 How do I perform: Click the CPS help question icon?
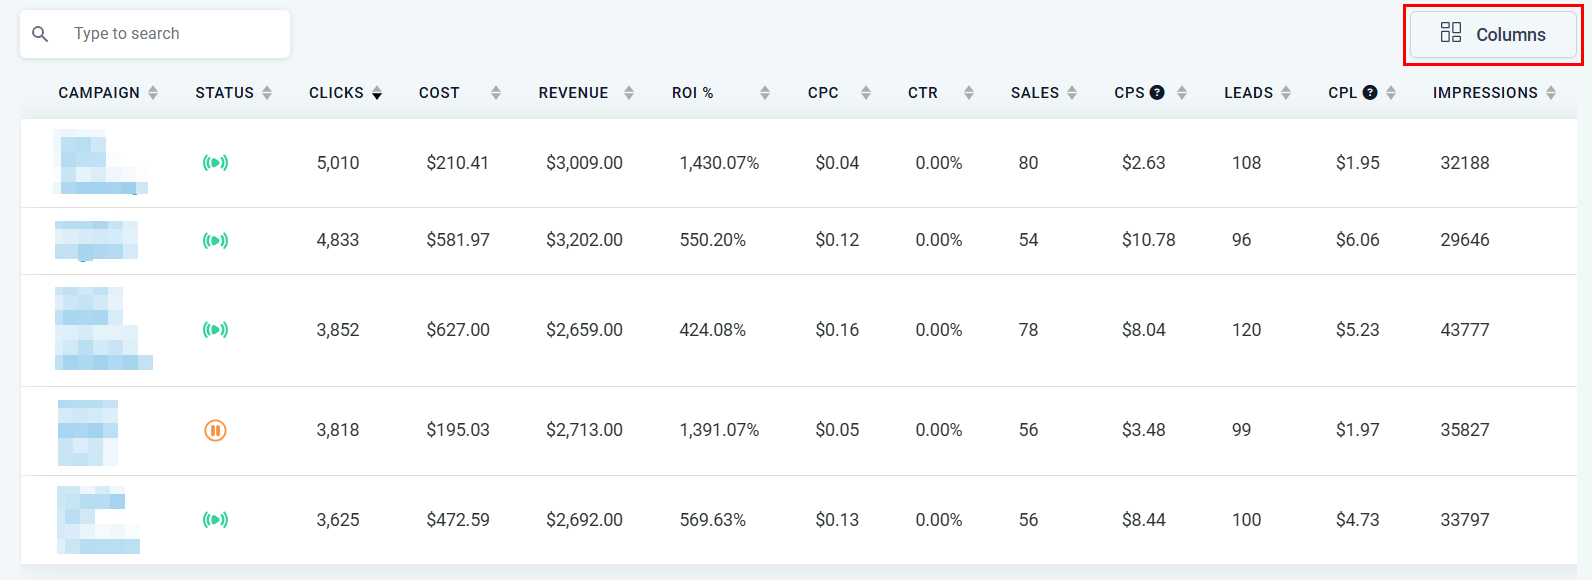coord(1157,93)
